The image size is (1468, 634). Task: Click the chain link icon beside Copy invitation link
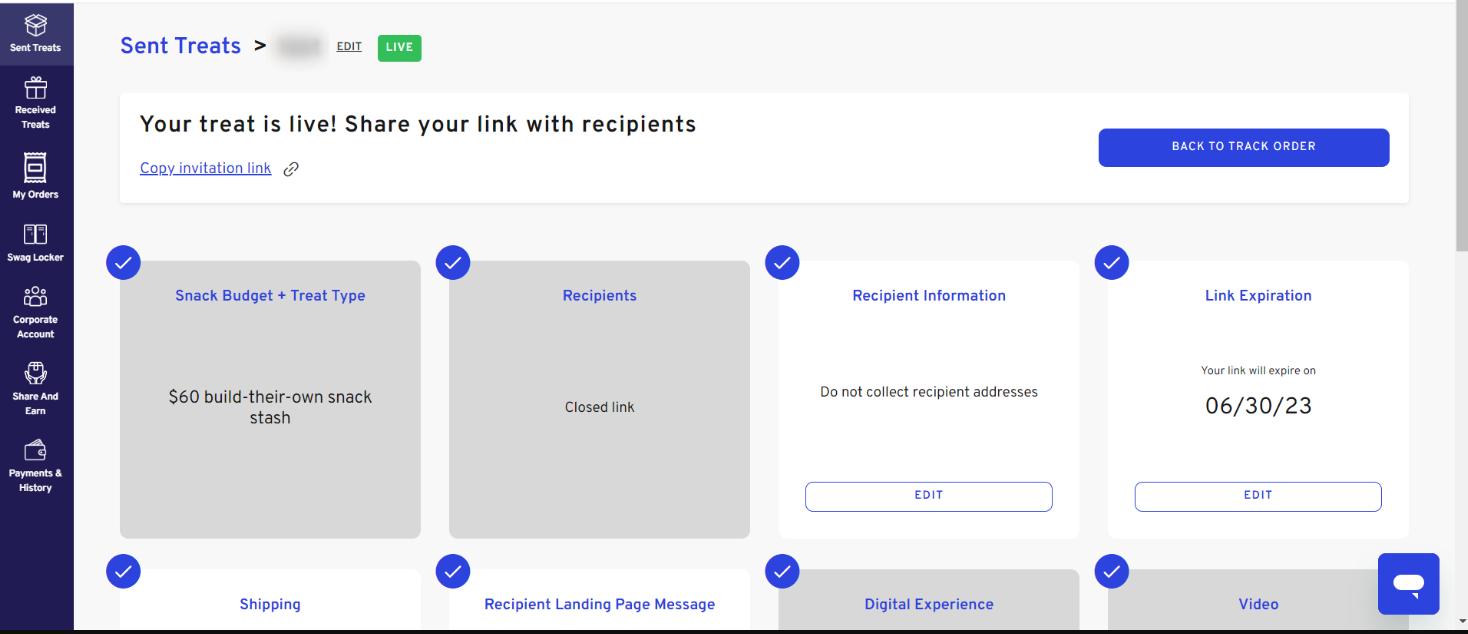click(x=291, y=169)
